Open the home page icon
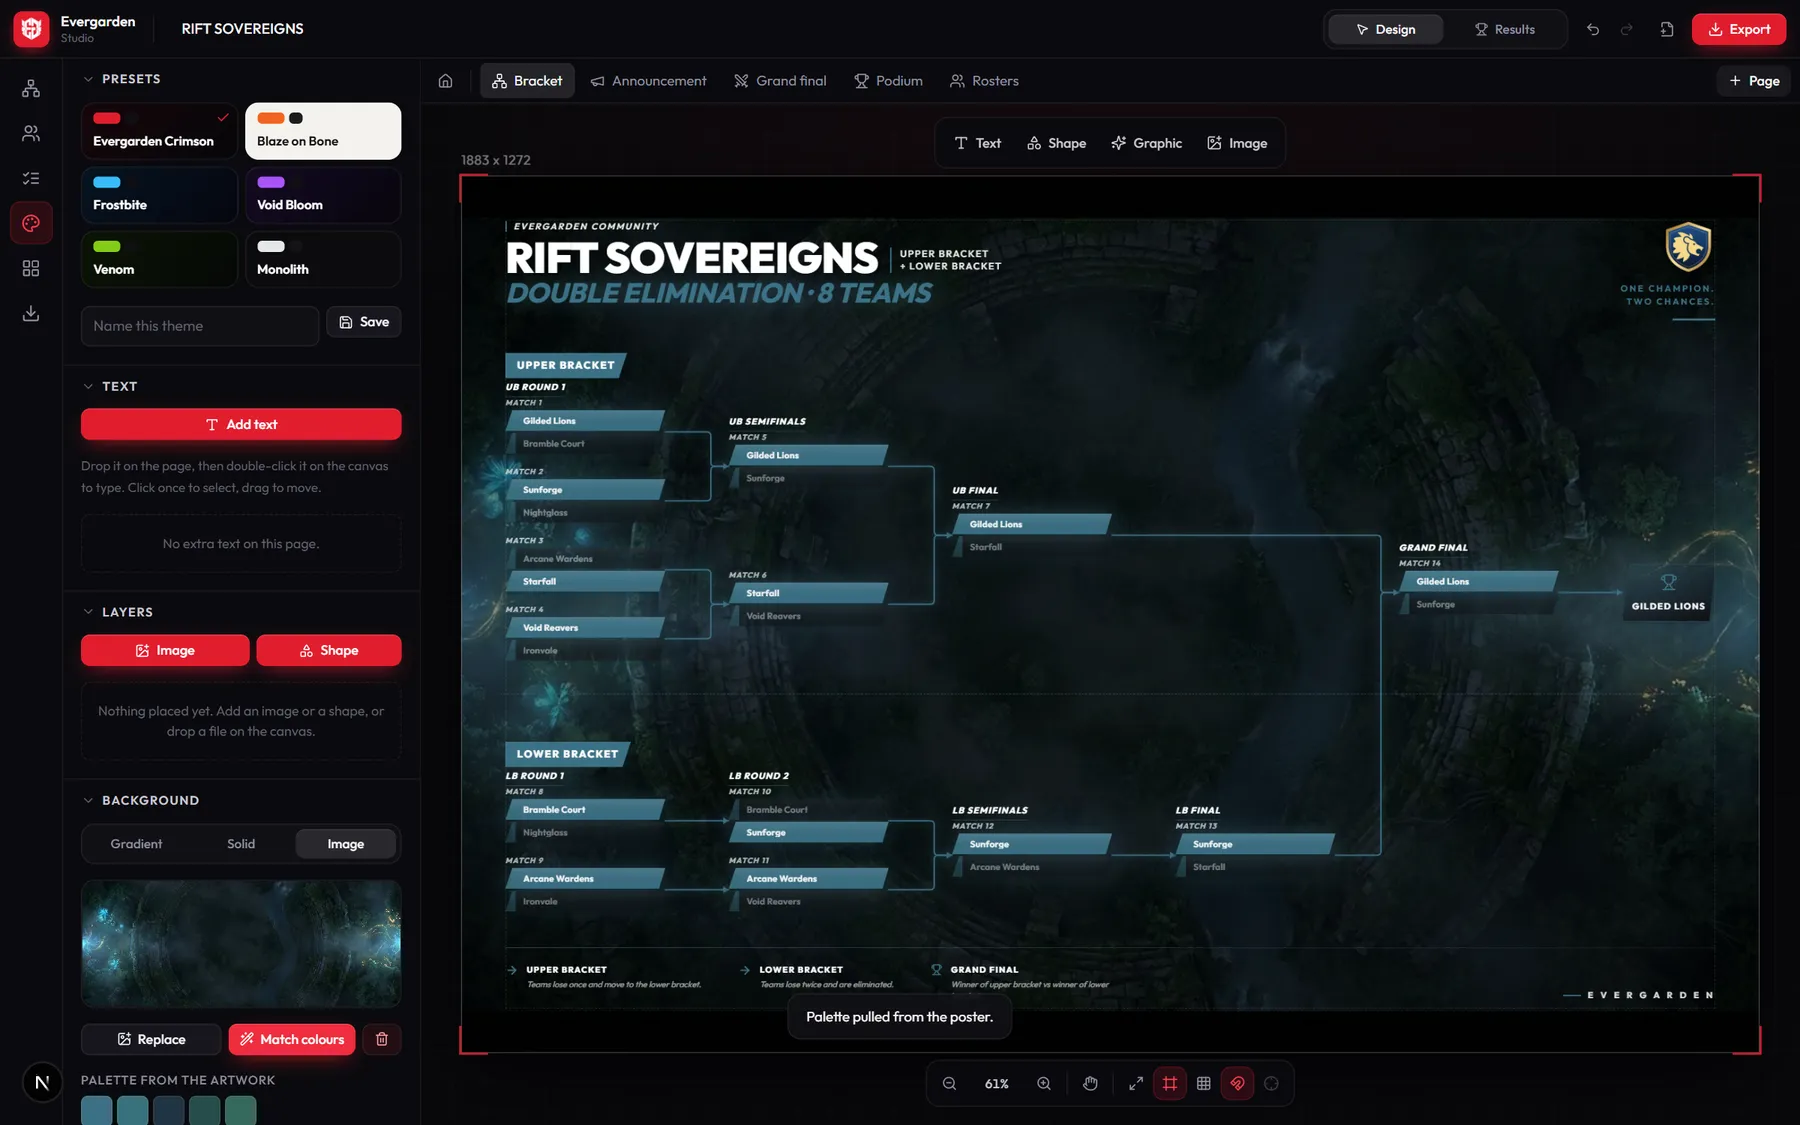Viewport: 1800px width, 1125px height. [446, 81]
